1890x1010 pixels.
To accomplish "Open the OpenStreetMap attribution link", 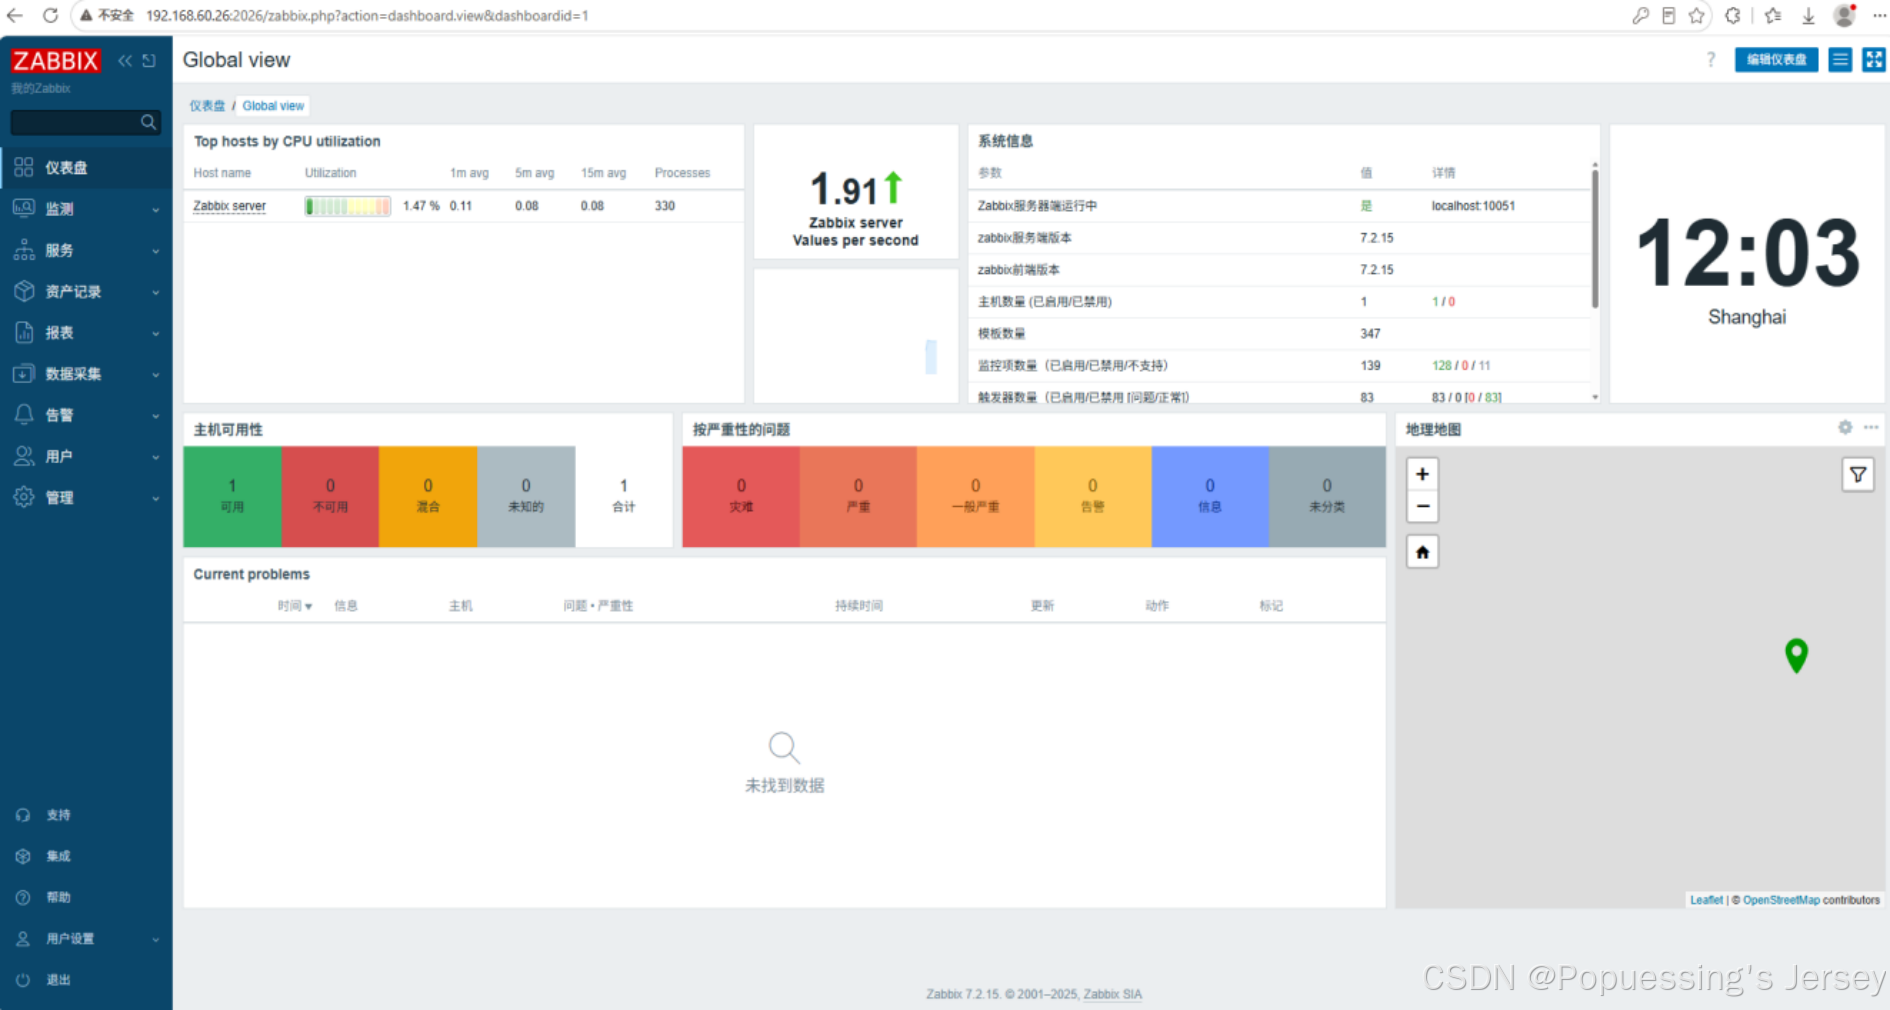I will (1781, 900).
